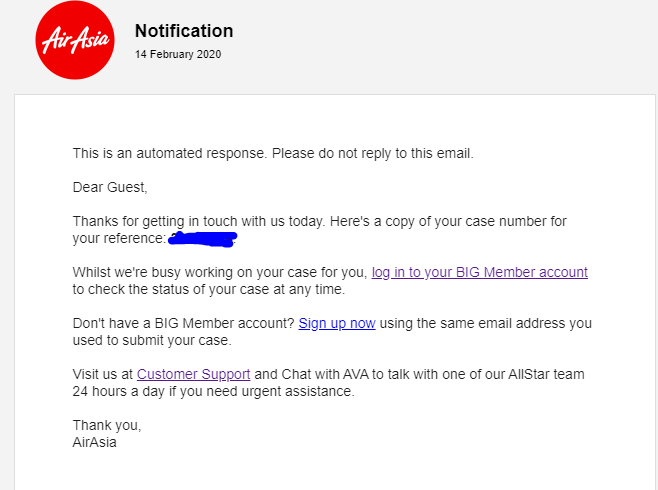This screenshot has width=658, height=490.
Task: Click the Thank you closing text
Action: click(x=107, y=425)
